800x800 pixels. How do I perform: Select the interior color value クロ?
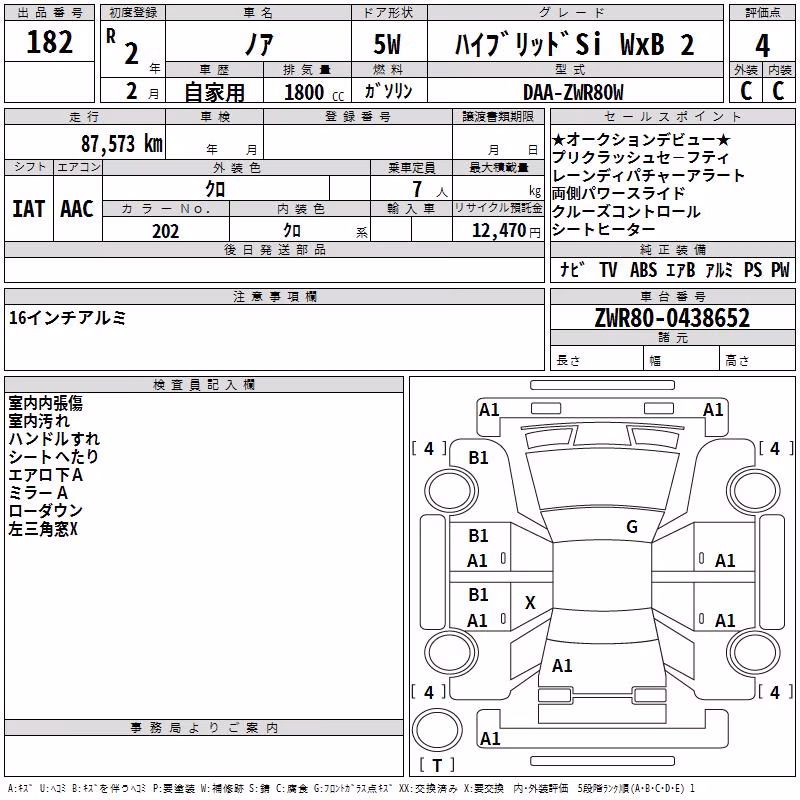pos(292,231)
